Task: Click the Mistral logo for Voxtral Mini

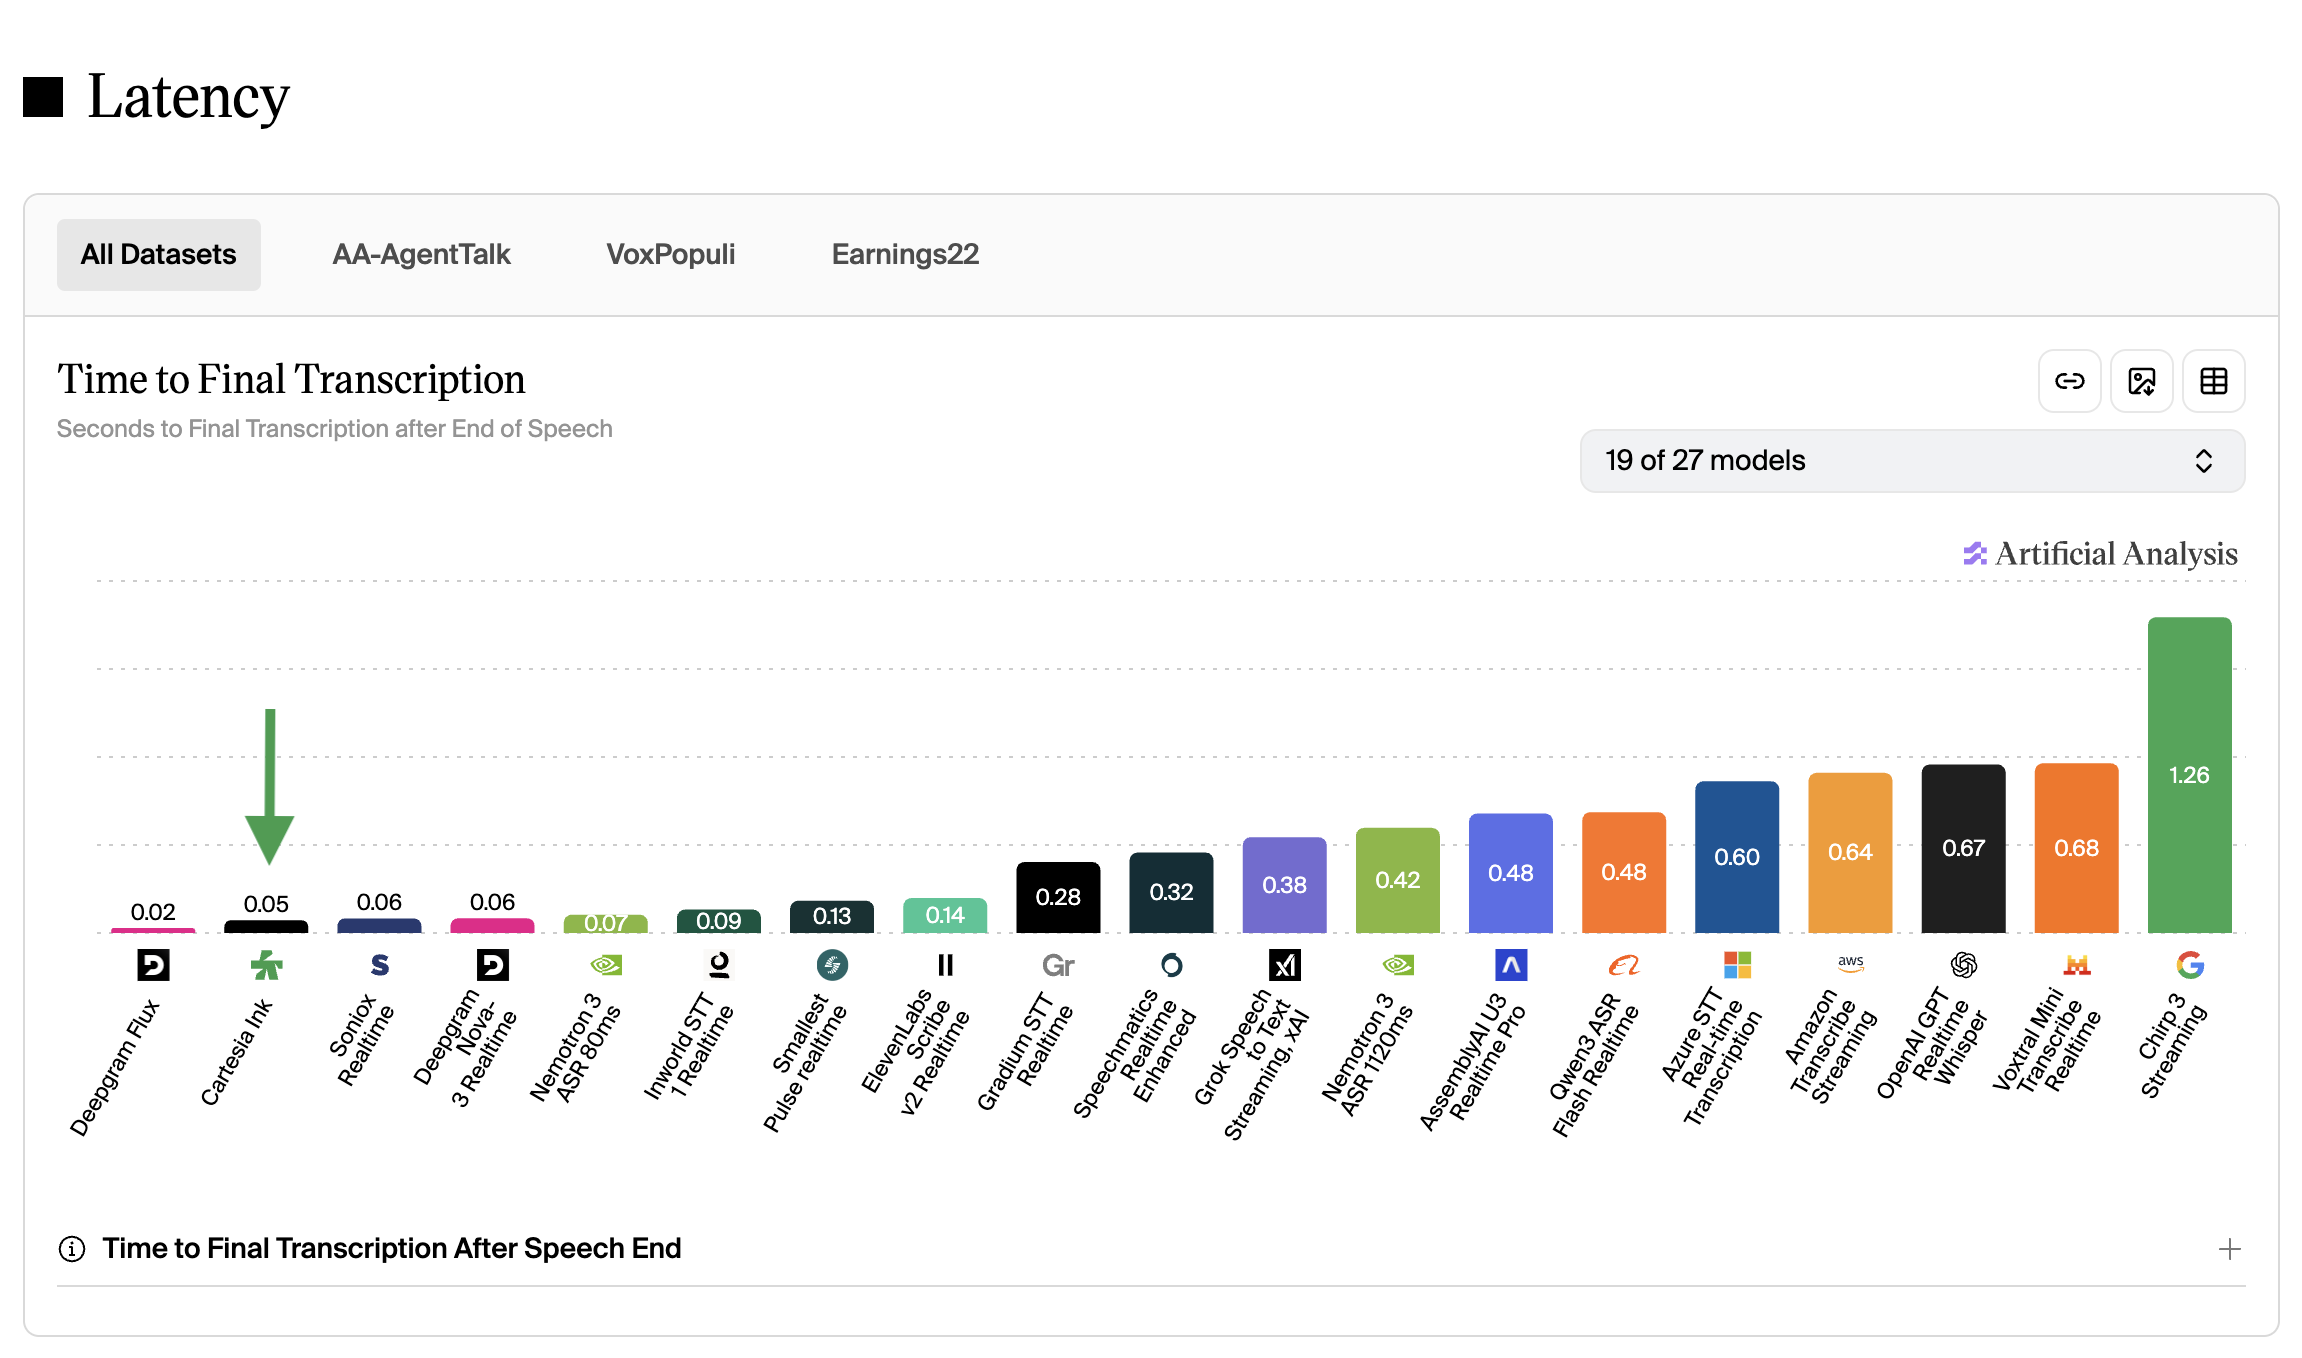Action: (2076, 965)
